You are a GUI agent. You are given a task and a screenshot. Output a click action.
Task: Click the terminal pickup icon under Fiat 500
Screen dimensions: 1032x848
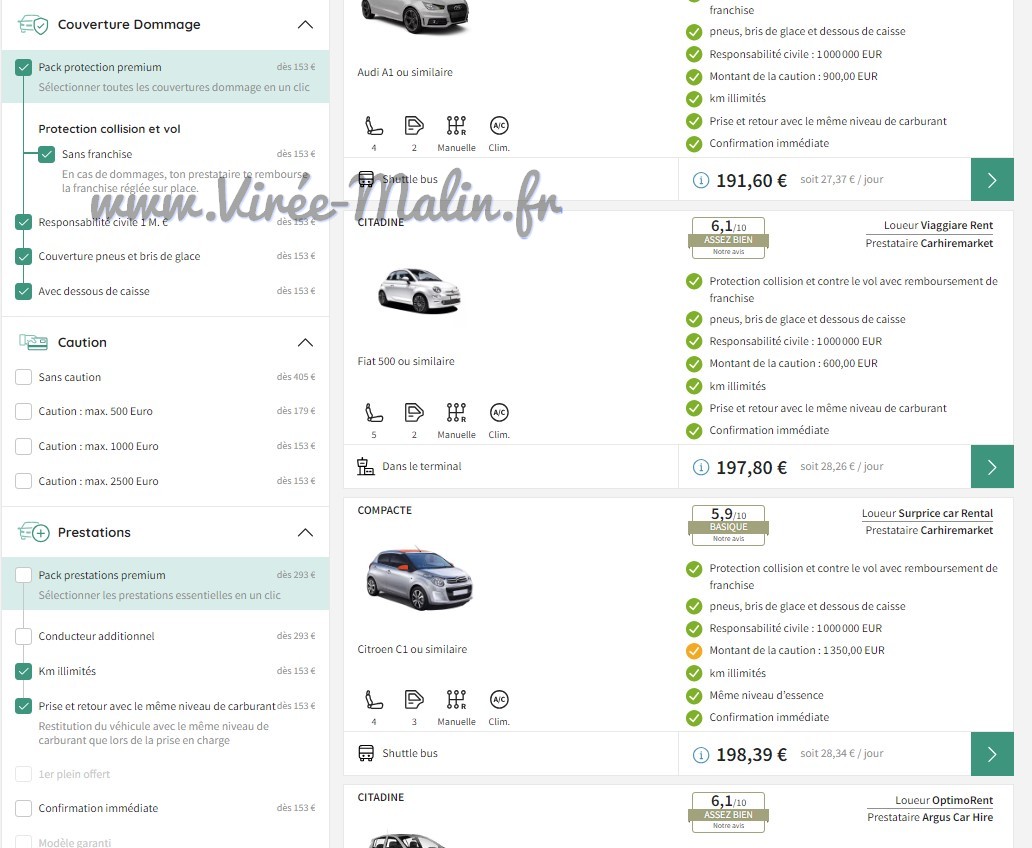click(x=366, y=467)
